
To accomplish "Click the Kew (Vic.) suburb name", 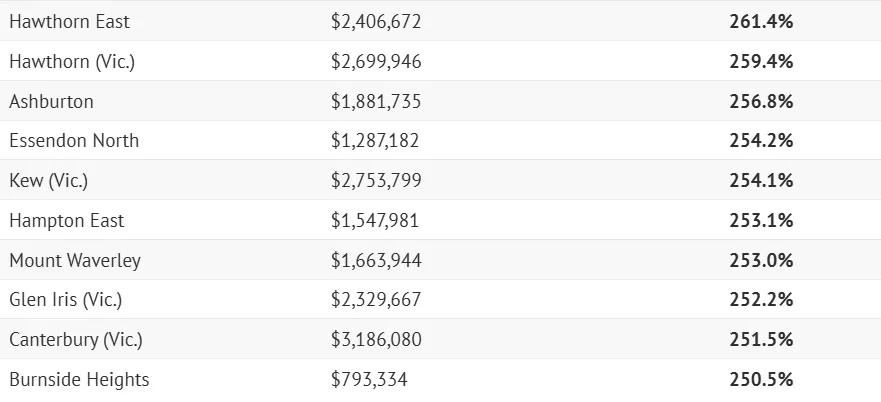I will [50, 181].
